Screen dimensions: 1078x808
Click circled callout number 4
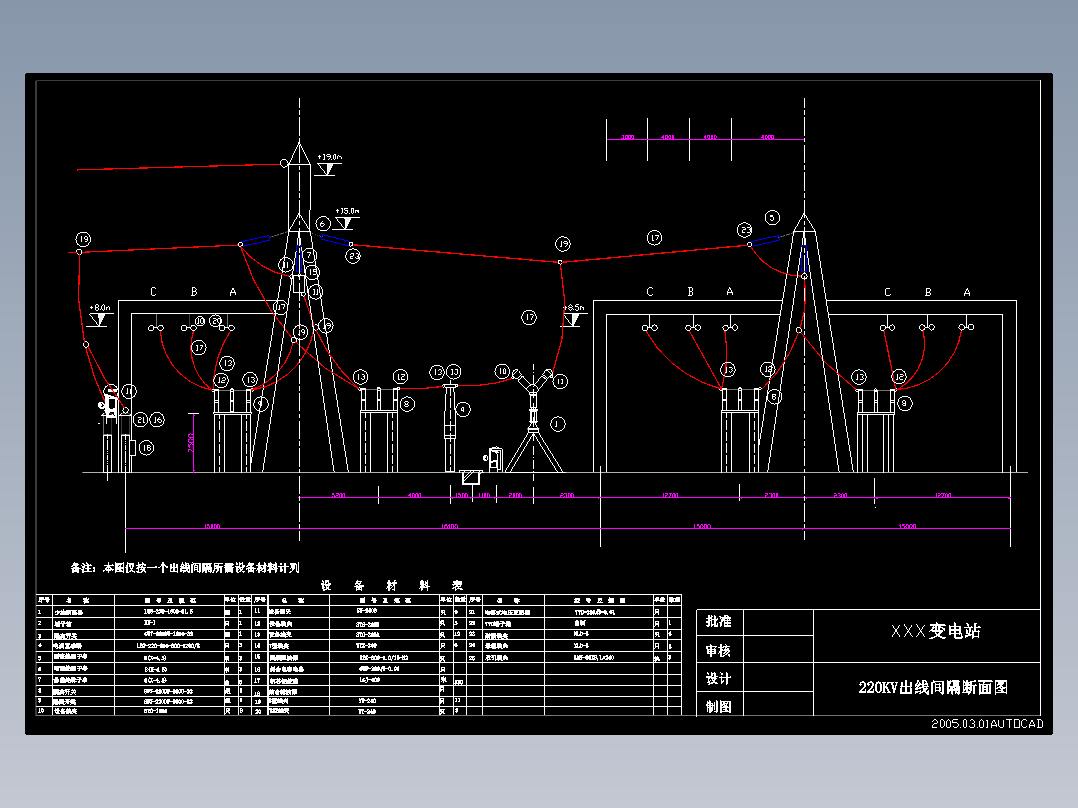click(x=463, y=409)
